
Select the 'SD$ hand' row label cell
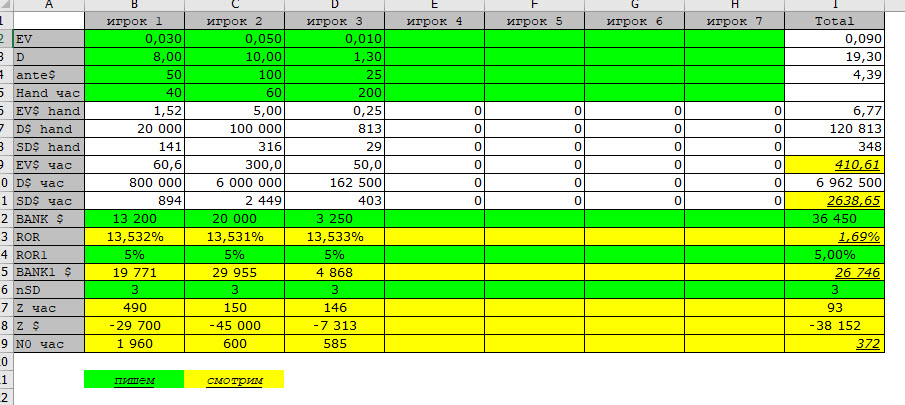click(48, 147)
